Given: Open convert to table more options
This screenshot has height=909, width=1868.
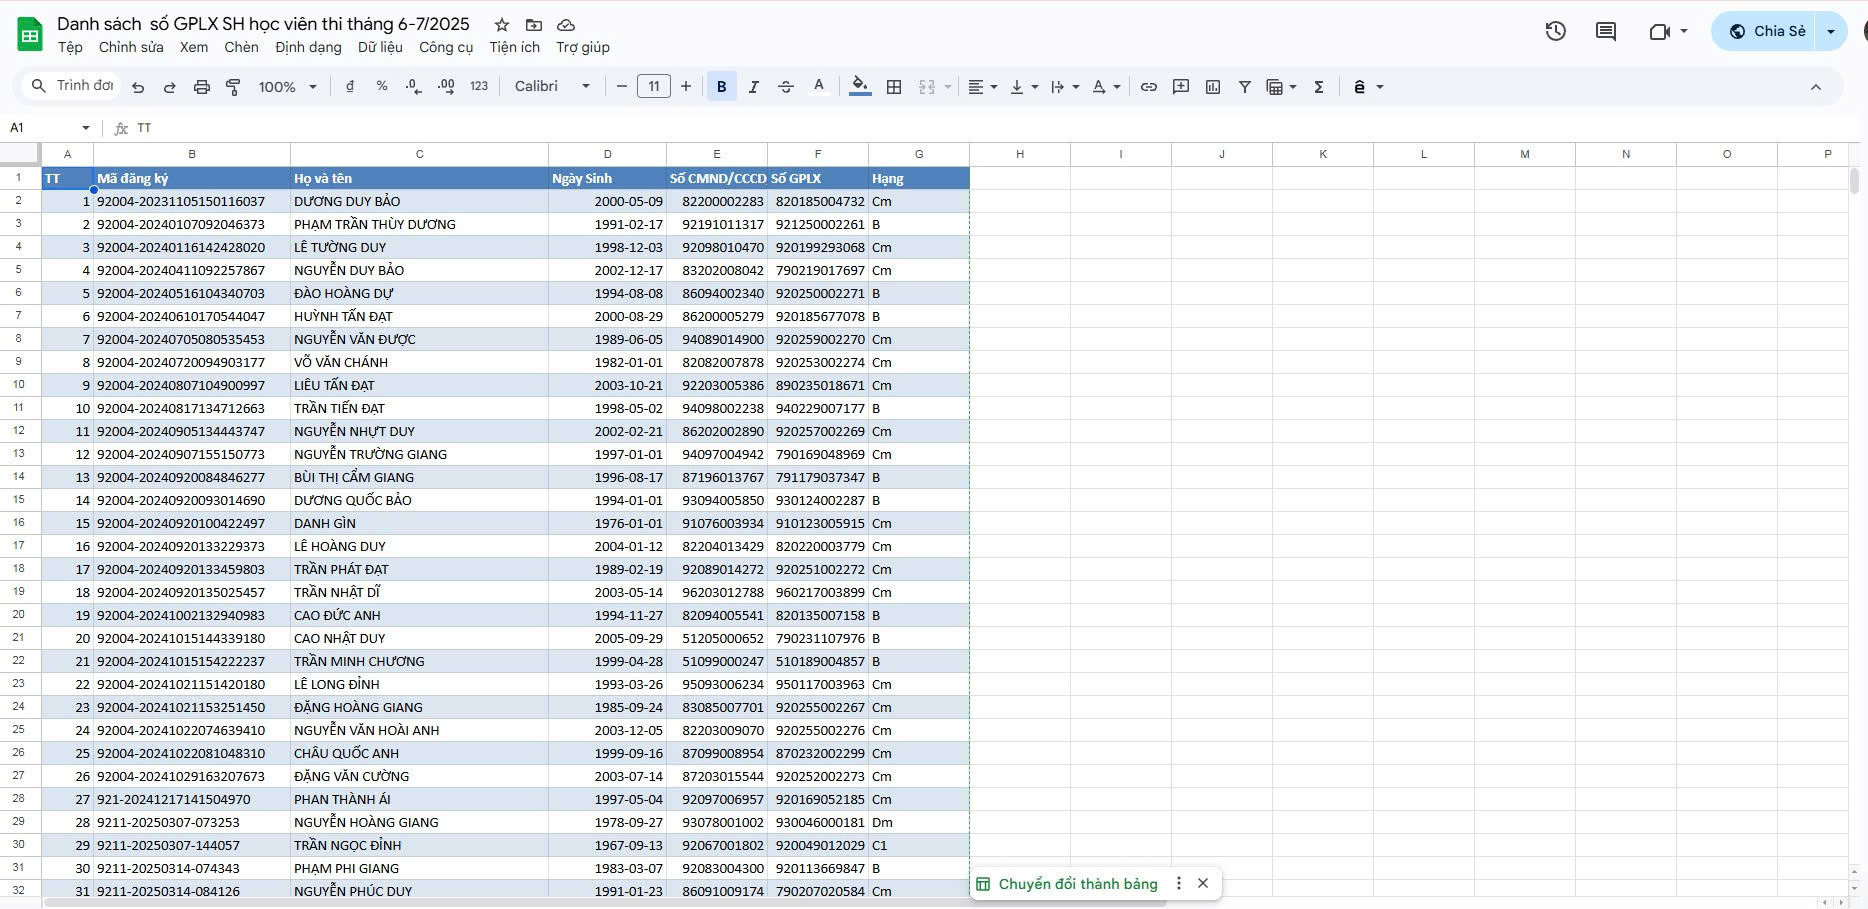Looking at the screenshot, I should 1179,883.
